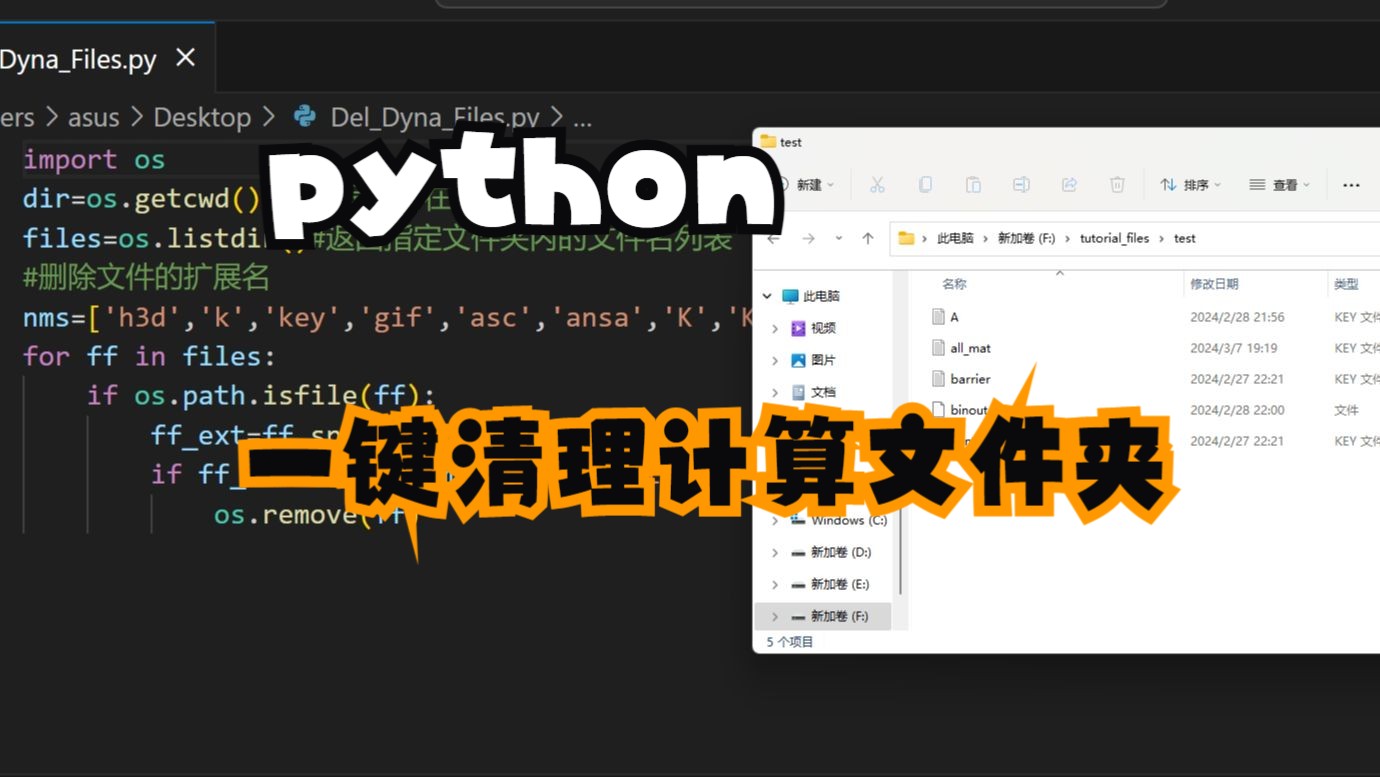Select 此电脑 in the navigation pane
Viewport: 1380px width, 777px height.
click(x=821, y=296)
